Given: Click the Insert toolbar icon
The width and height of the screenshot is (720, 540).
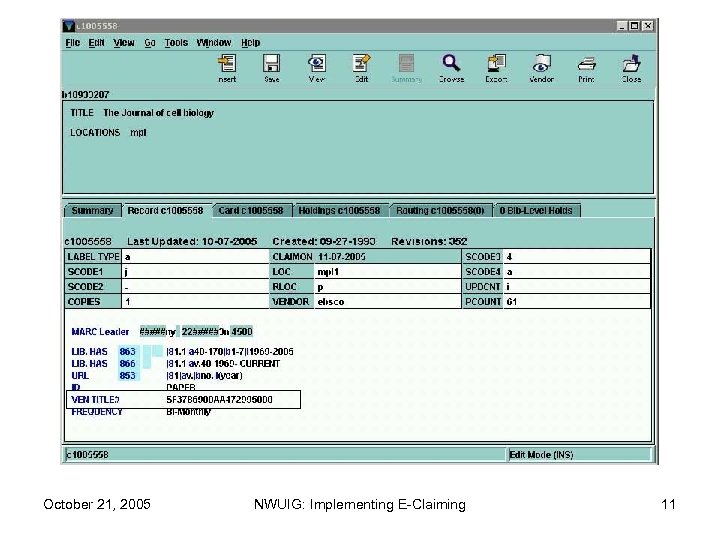Looking at the screenshot, I should (227, 68).
